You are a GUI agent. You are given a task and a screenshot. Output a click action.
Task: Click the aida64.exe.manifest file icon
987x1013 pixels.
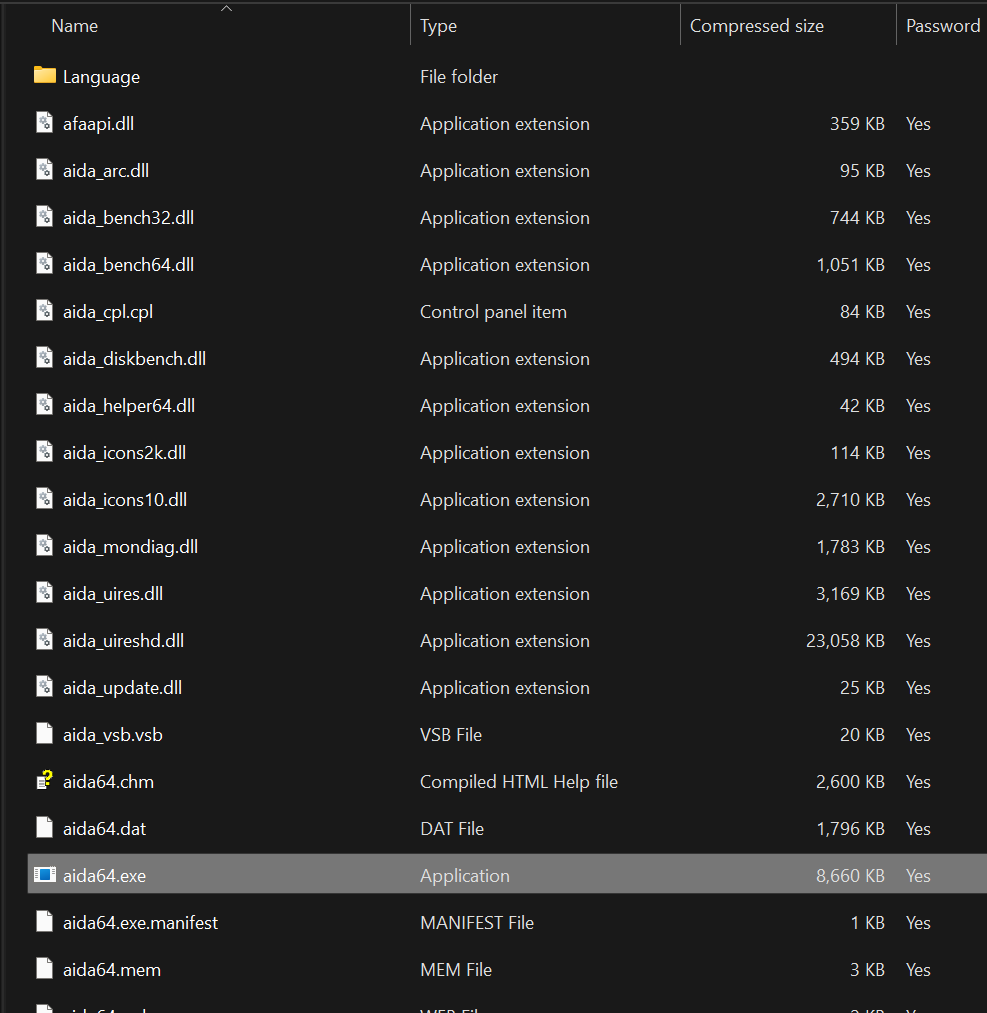tap(45, 922)
